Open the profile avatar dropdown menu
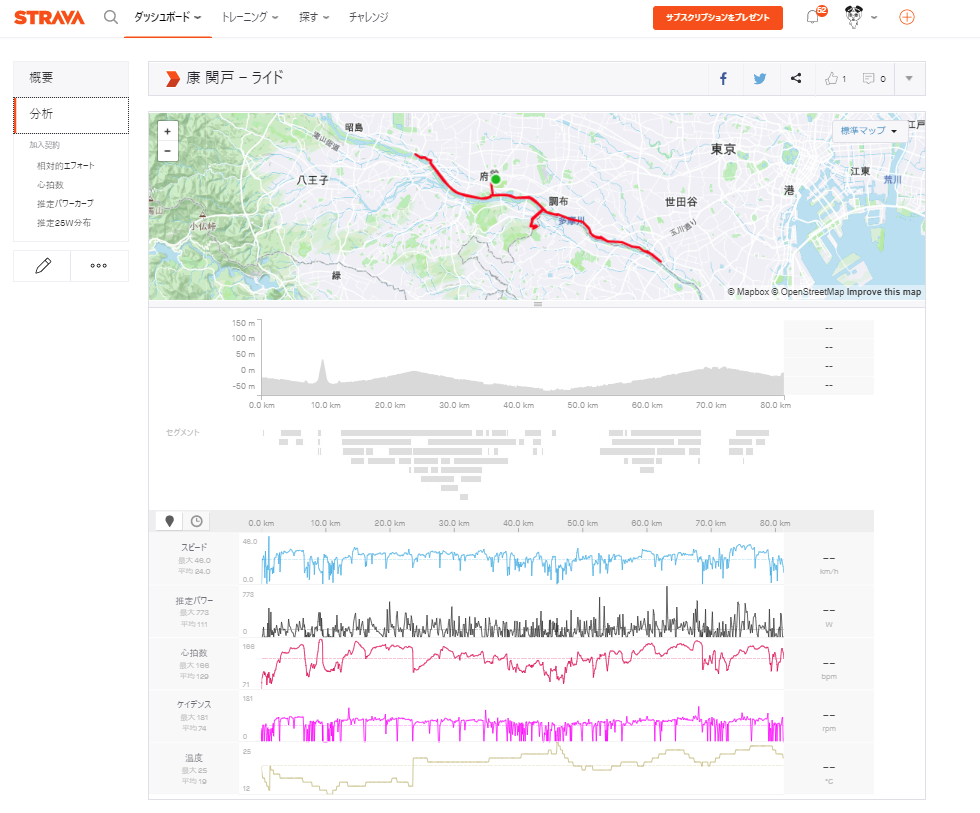Image resolution: width=980 pixels, height=813 pixels. pyautogui.click(x=861, y=18)
